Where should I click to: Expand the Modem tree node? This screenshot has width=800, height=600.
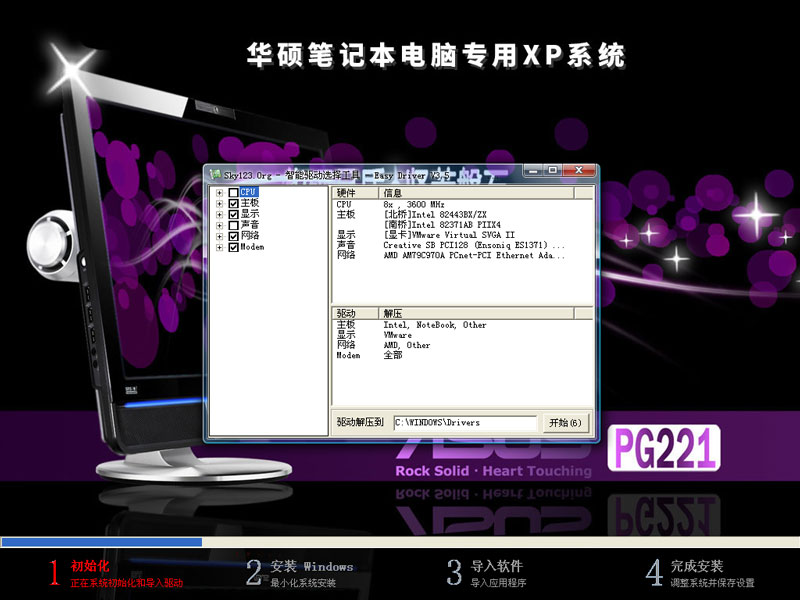pyautogui.click(x=218, y=246)
